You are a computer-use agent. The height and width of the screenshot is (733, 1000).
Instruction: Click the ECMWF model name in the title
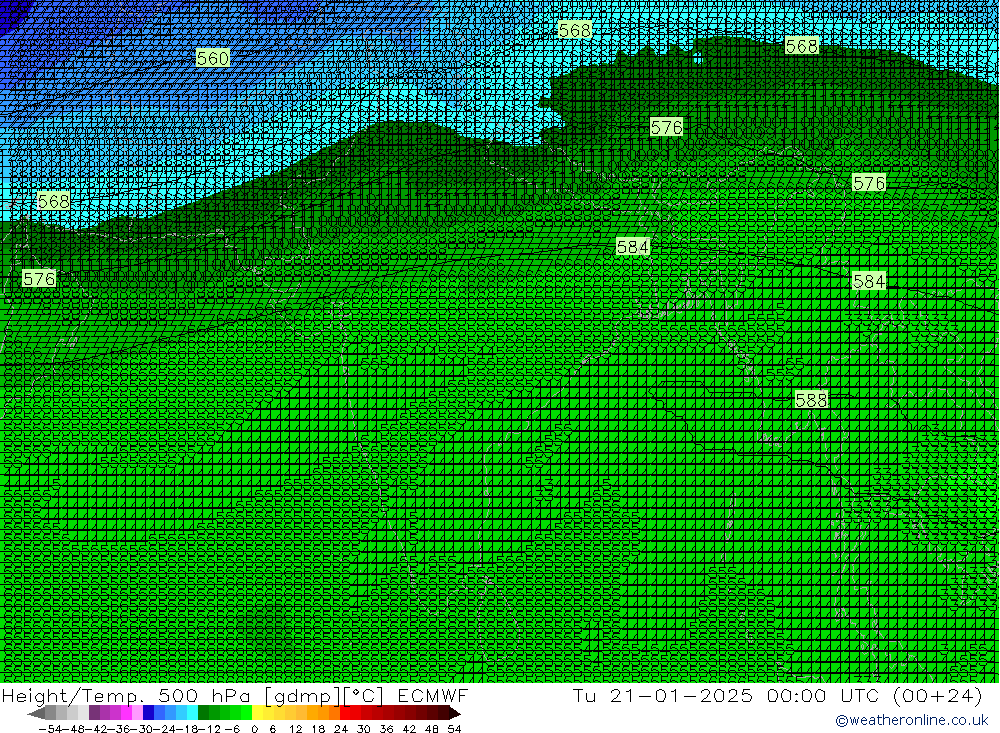[x=432, y=695]
